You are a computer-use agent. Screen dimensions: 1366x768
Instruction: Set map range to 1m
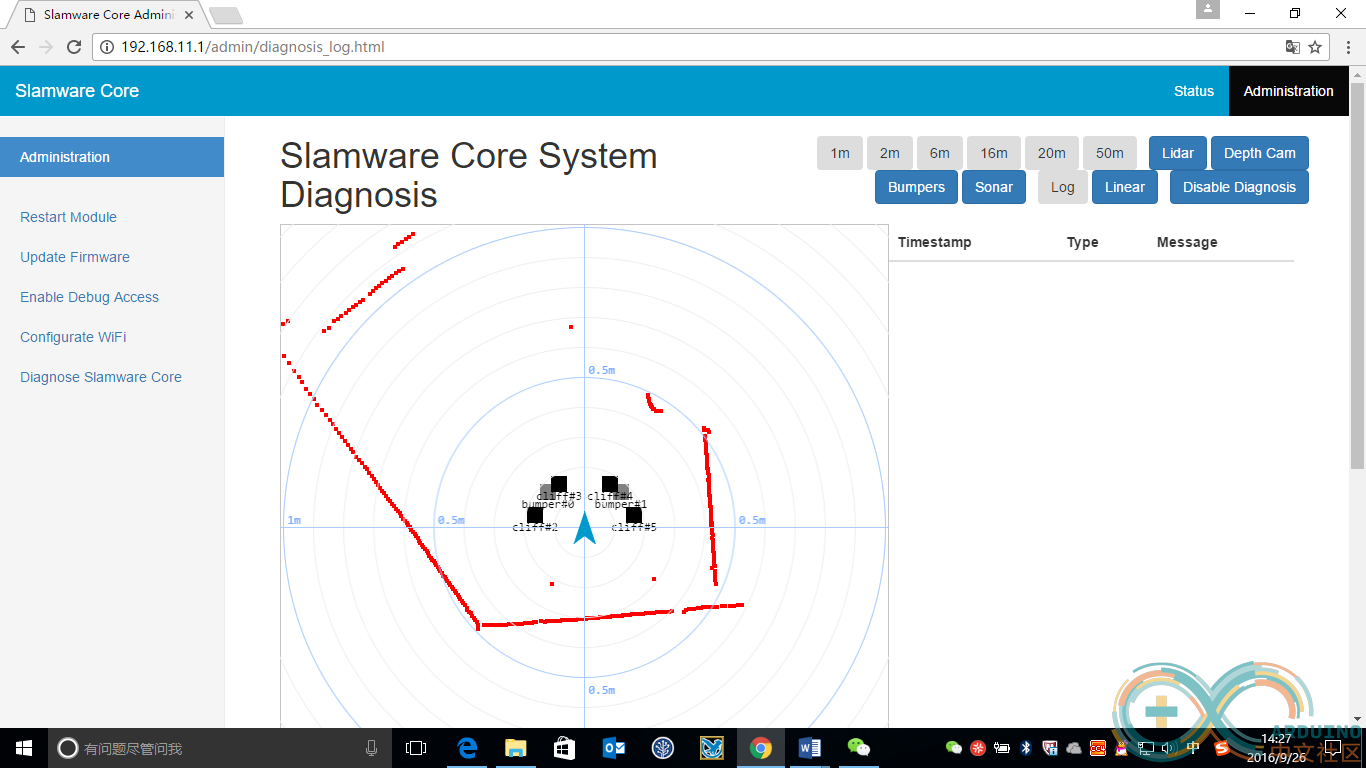point(840,153)
